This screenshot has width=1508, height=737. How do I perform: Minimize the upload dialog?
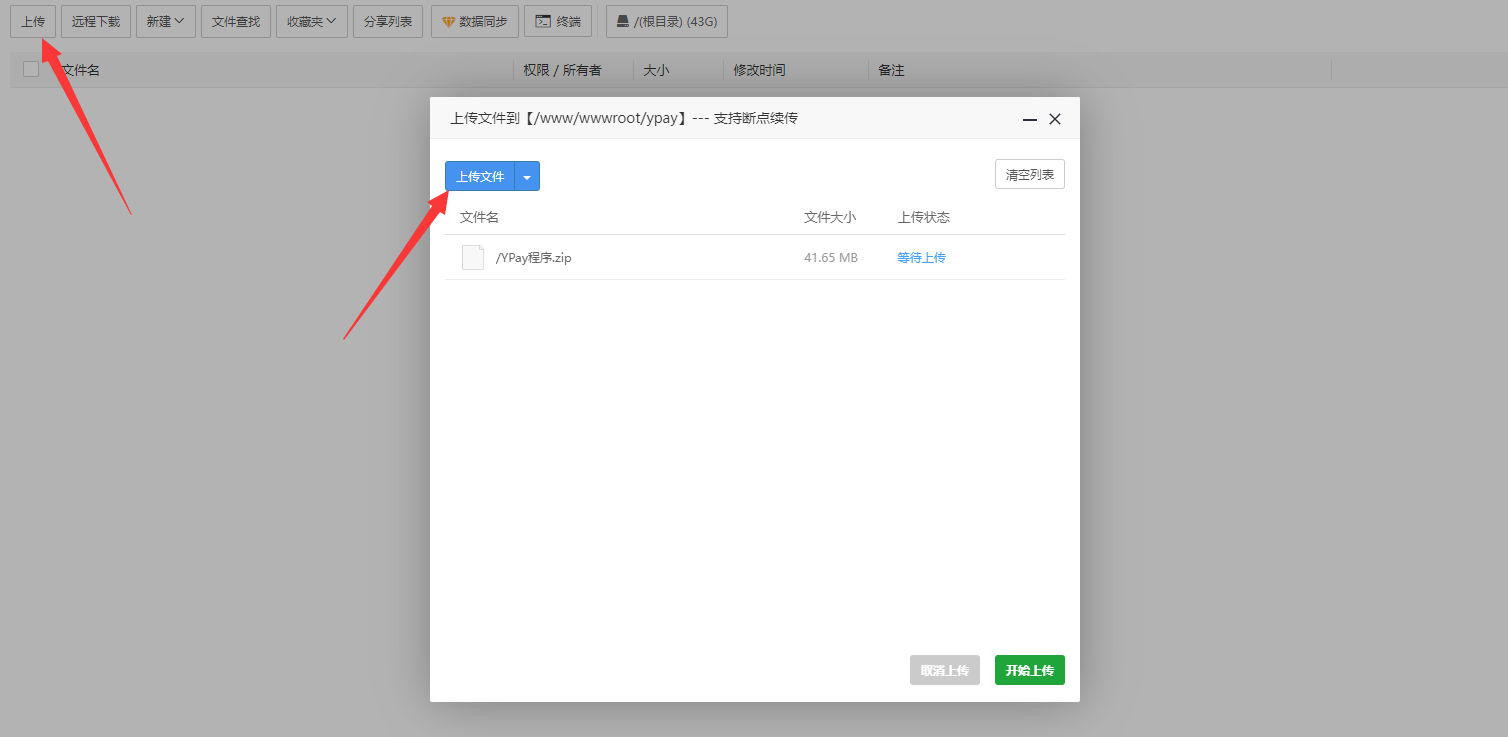tap(1029, 119)
